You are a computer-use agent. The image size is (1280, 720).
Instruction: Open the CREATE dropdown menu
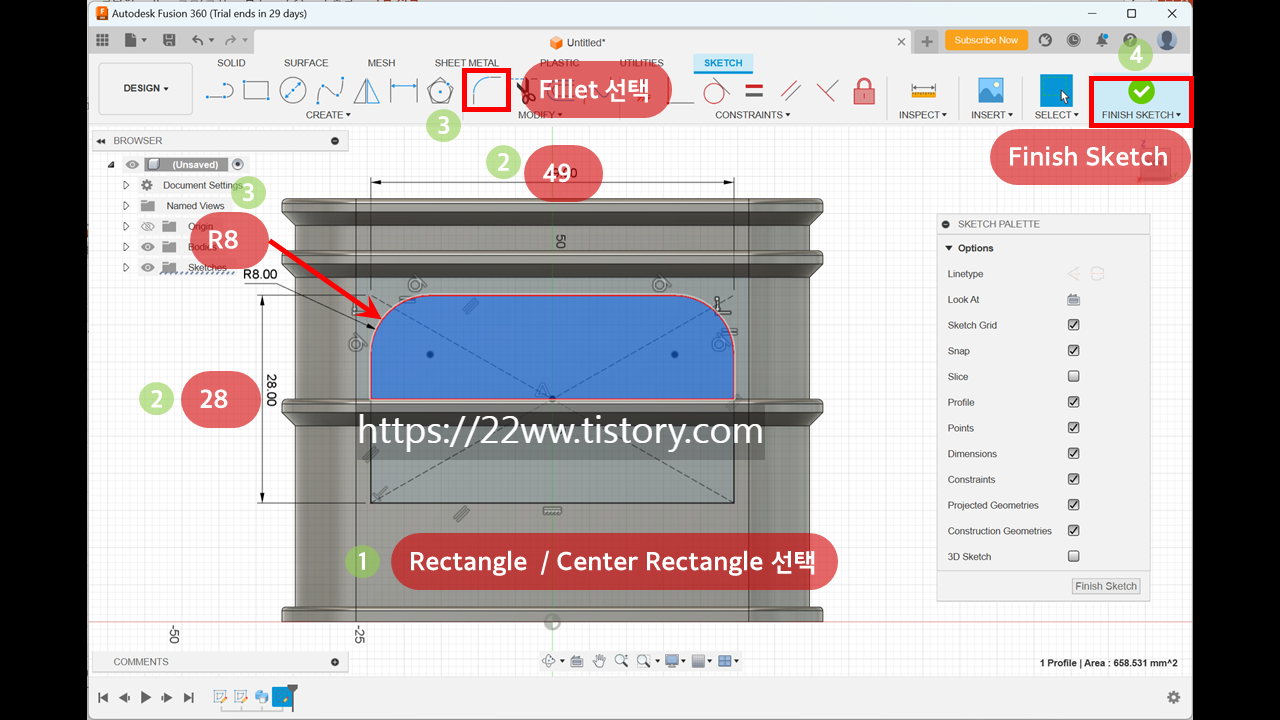tap(328, 115)
